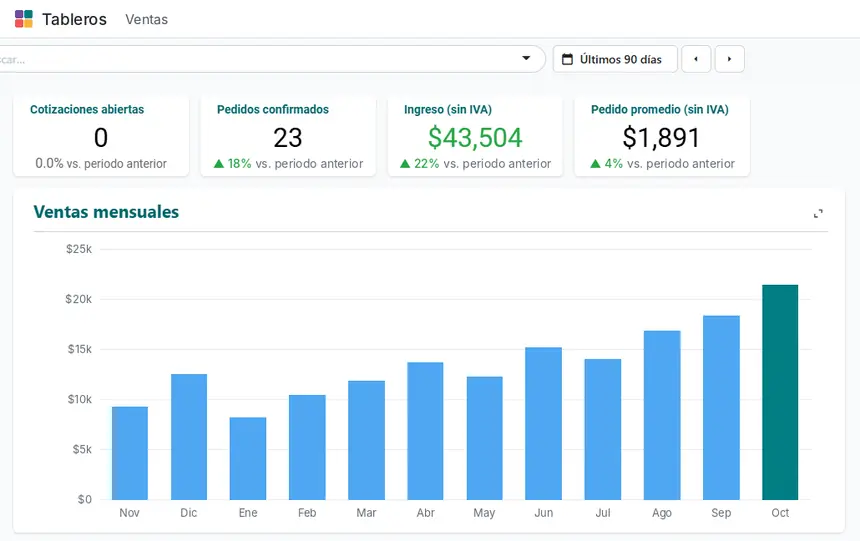Select the teal Oct bar in the chart
Viewport: 860px width, 541px height.
780,392
